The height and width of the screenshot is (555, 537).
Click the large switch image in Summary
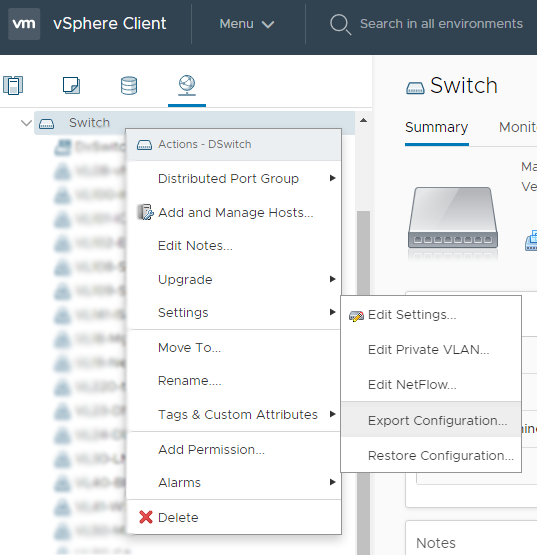click(x=453, y=218)
